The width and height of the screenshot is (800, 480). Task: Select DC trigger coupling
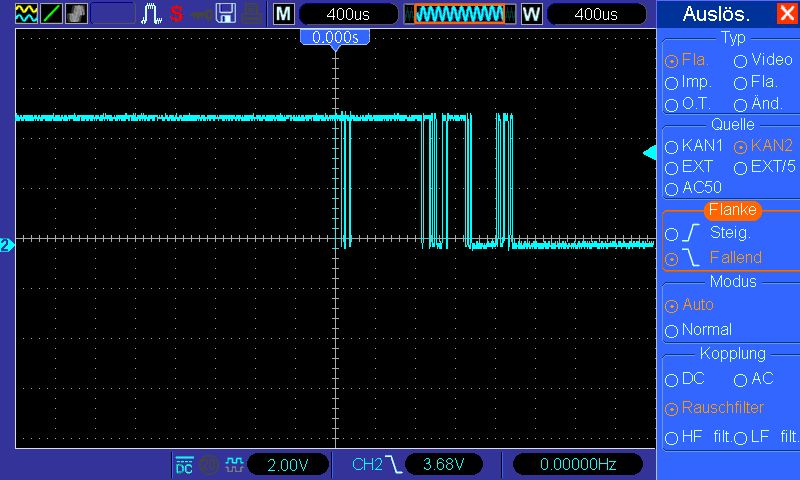685,379
